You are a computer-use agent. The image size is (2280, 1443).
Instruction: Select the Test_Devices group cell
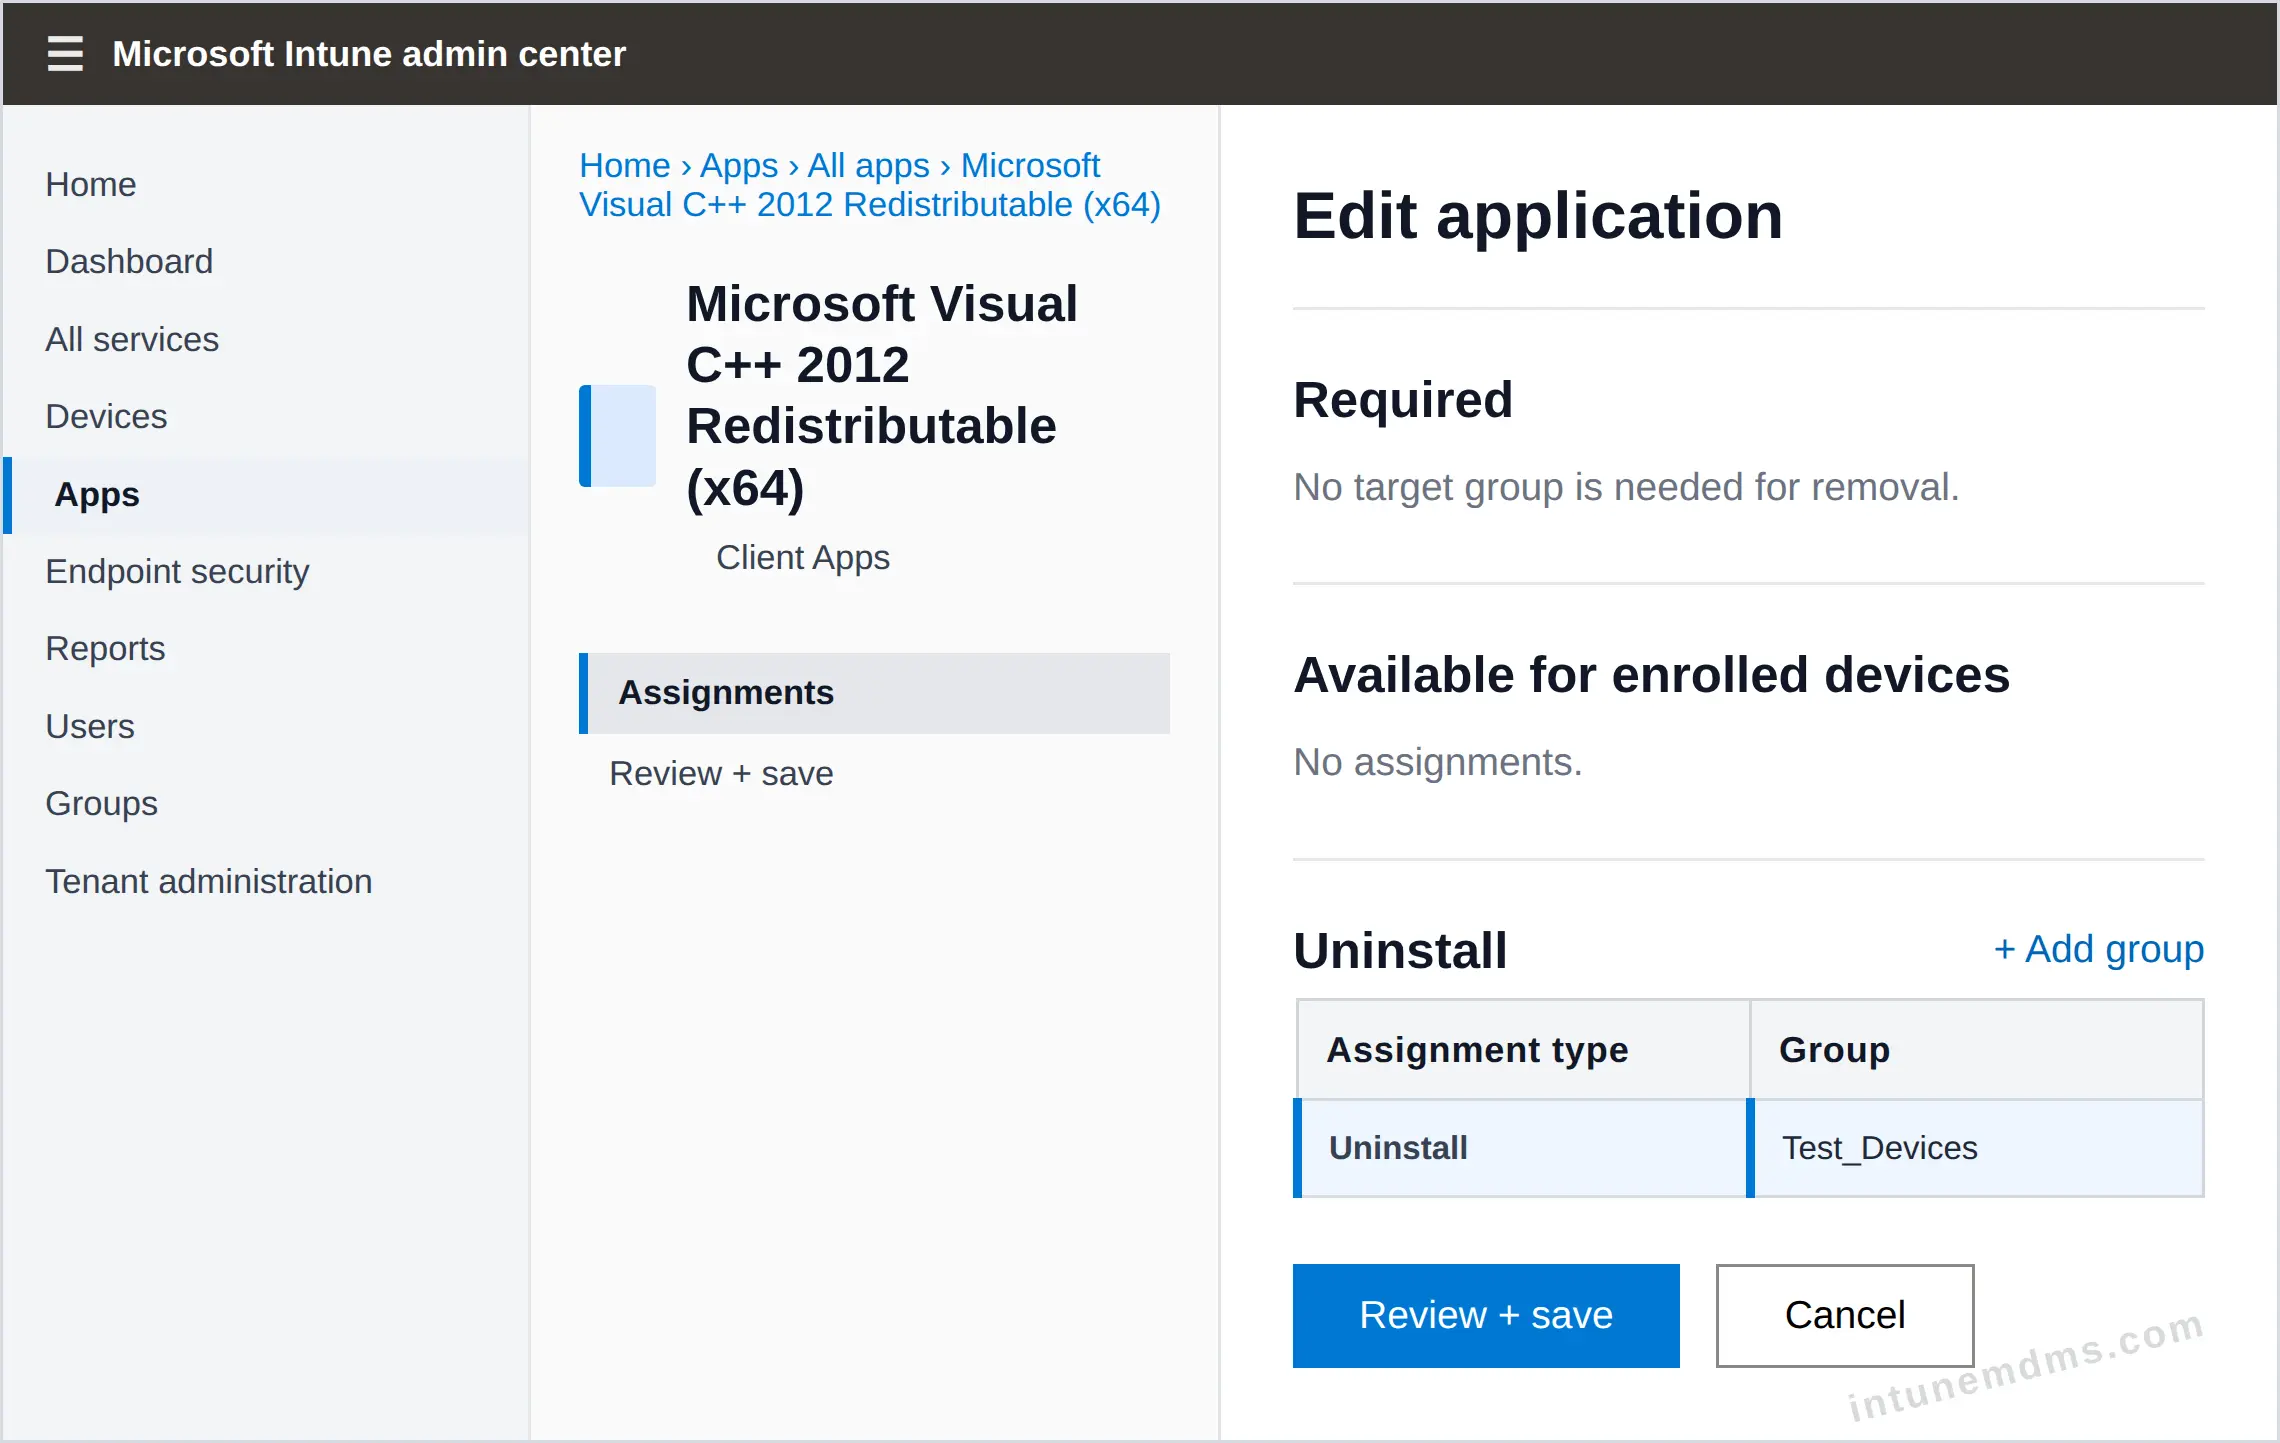[1977, 1148]
